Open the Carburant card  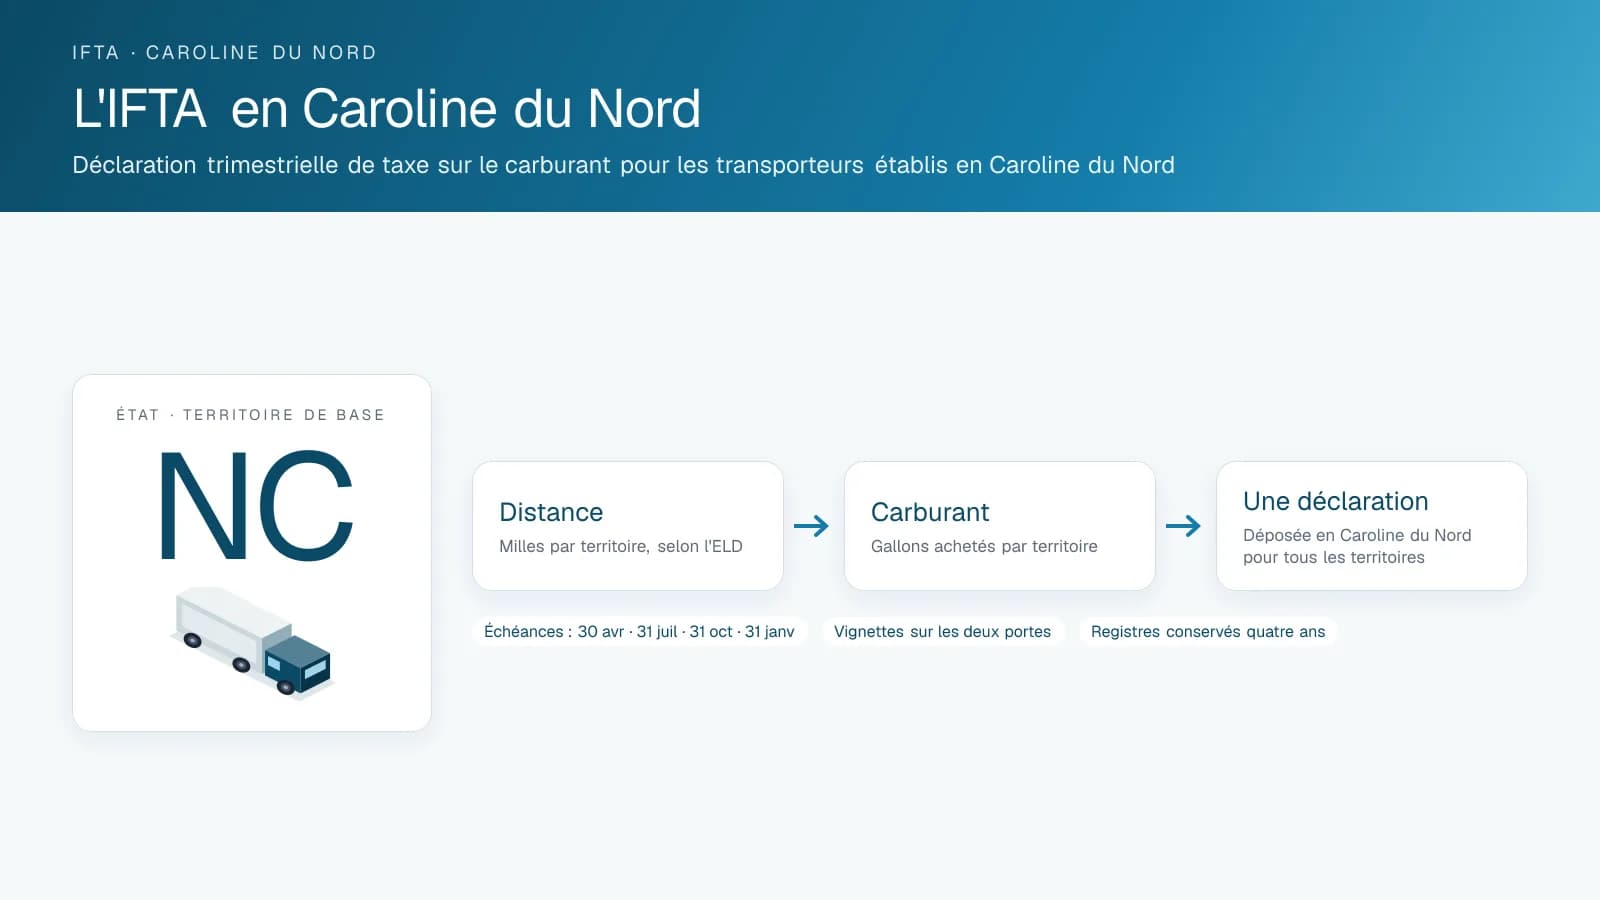point(1000,526)
